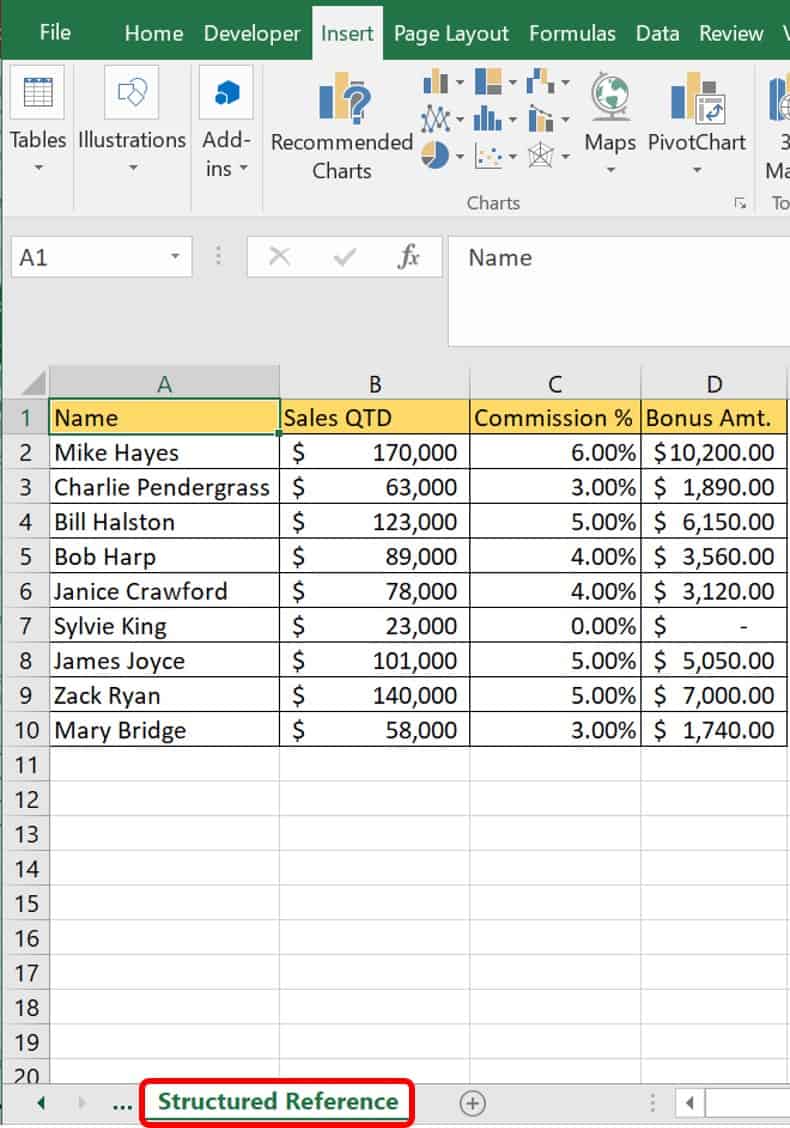The width and height of the screenshot is (790, 1128).
Task: Insert a pie or doughnut chart
Action: pyautogui.click(x=435, y=155)
